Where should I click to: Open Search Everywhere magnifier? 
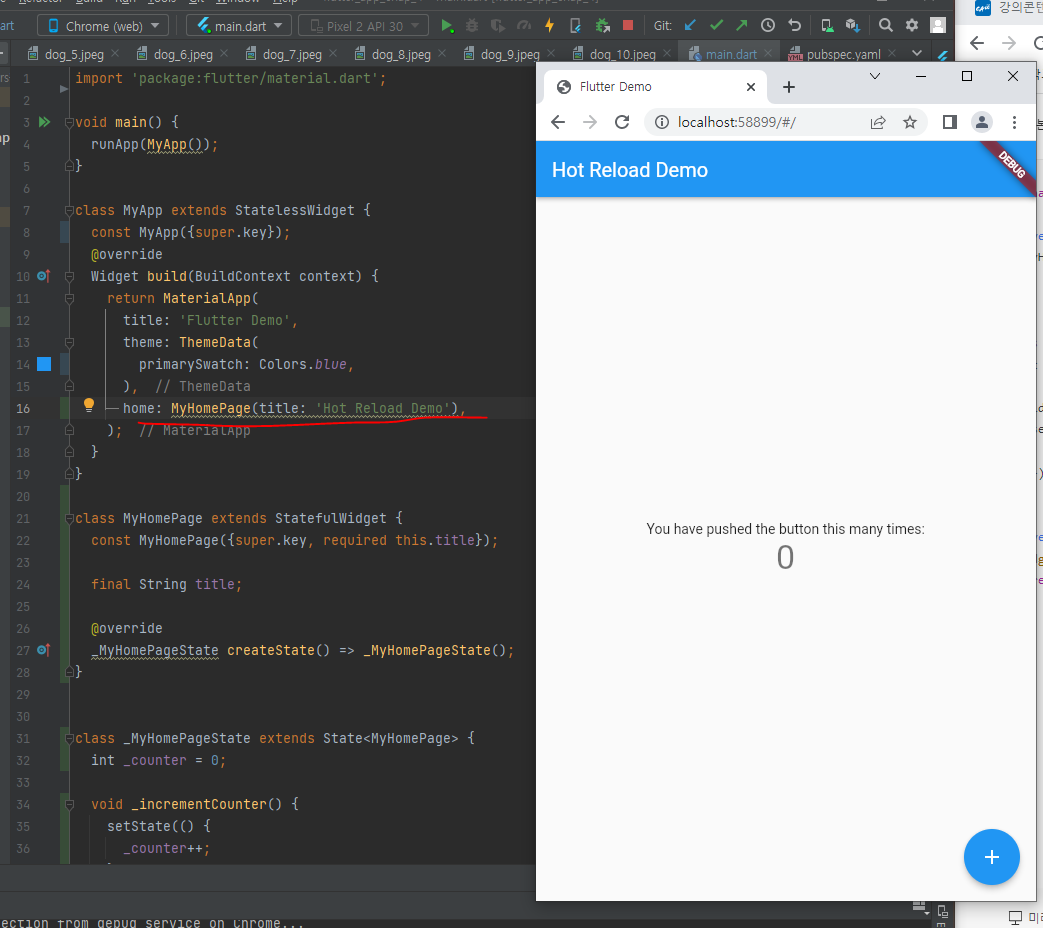885,25
